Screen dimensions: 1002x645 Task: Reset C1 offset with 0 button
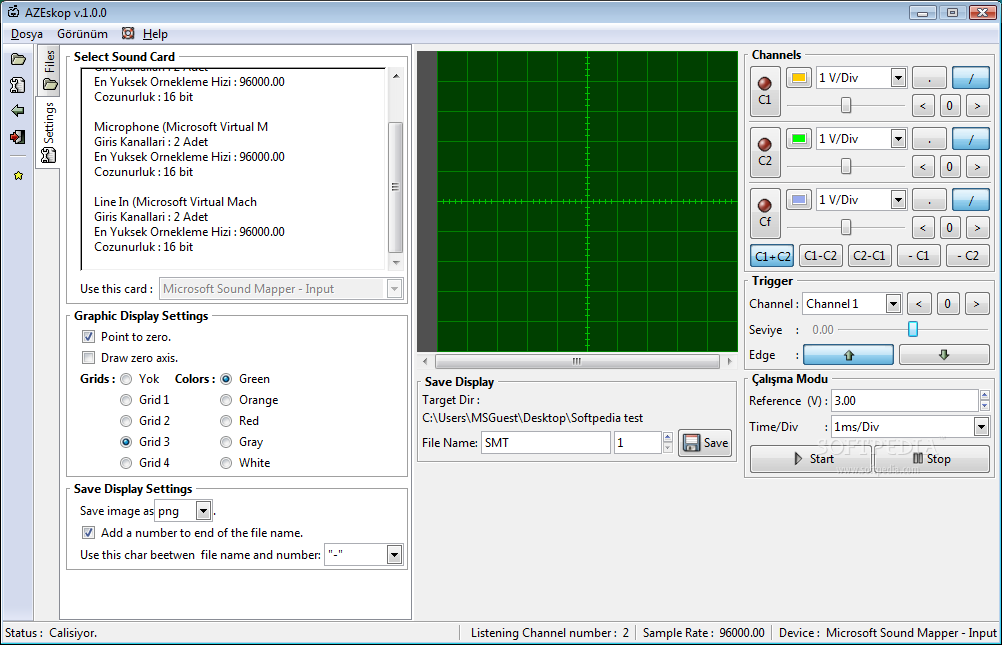[x=950, y=105]
